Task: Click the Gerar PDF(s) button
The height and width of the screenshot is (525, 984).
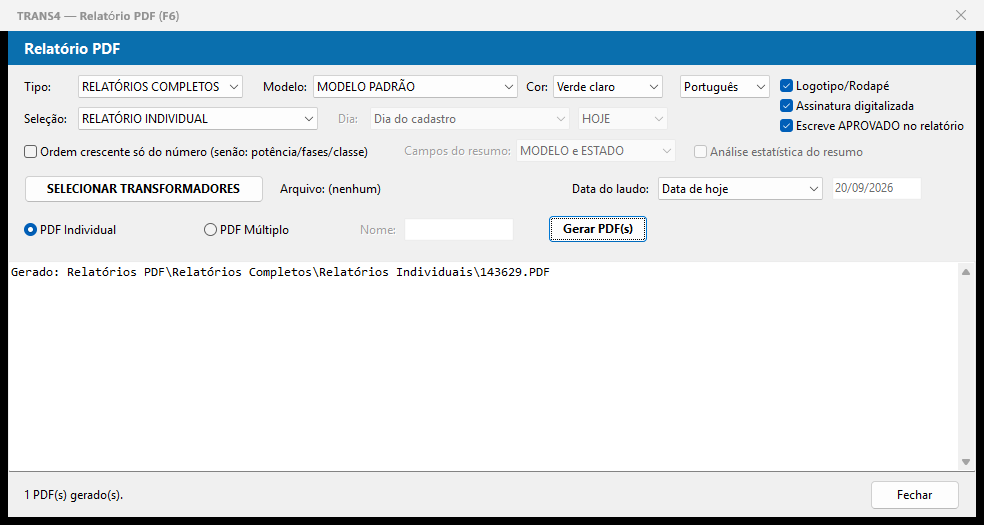Action: pos(597,230)
